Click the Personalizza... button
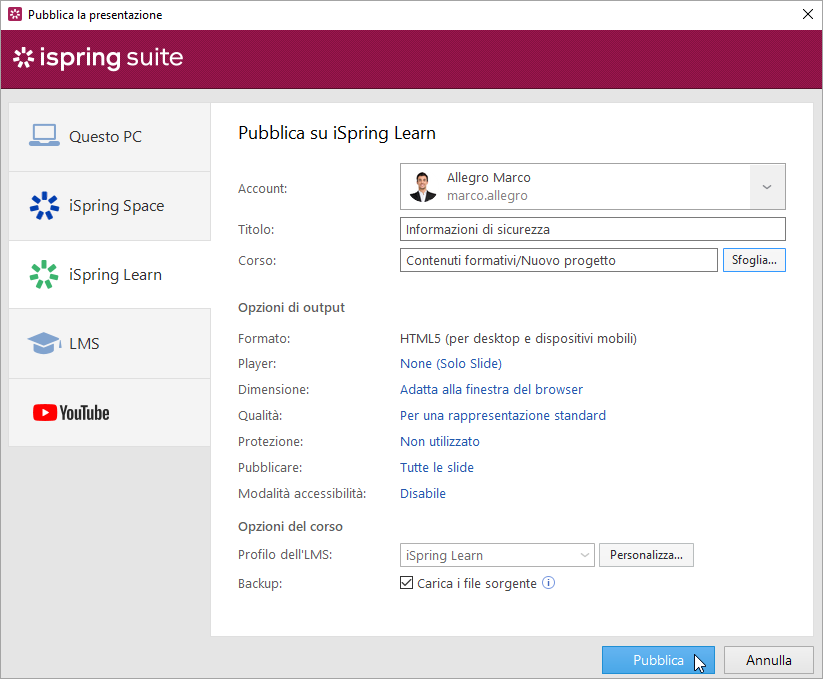This screenshot has height=679, width=823. tap(646, 555)
